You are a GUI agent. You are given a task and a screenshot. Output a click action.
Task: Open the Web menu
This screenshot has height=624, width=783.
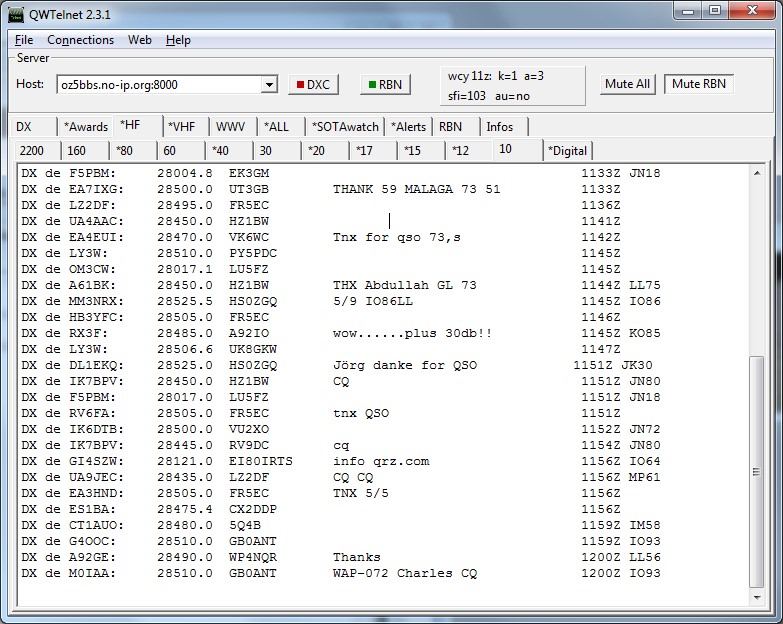139,40
